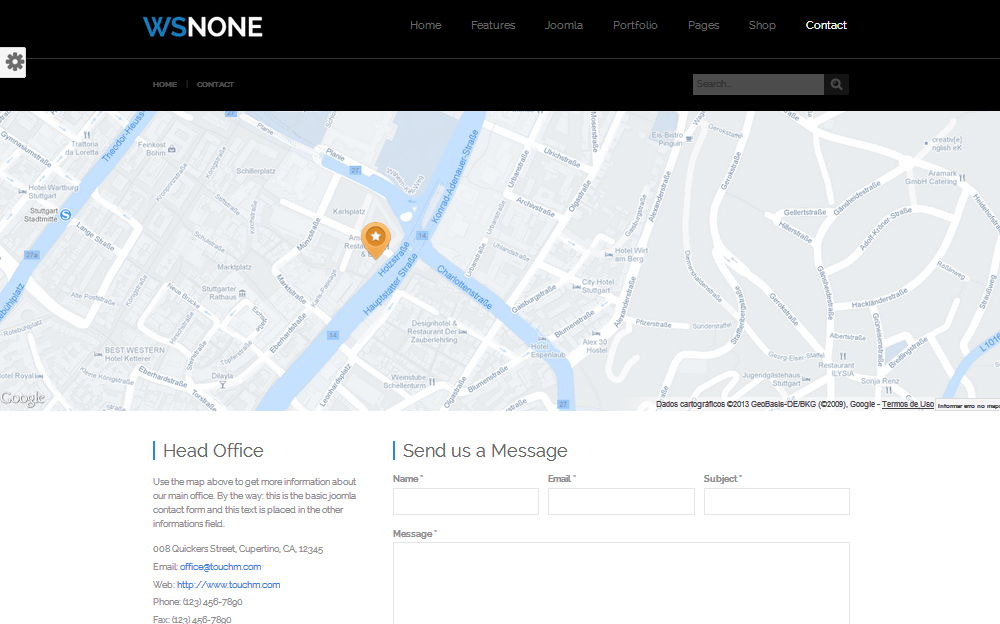Viewport: 1000px width, 624px height.
Task: Click the Google logo on the map
Action: click(x=23, y=399)
